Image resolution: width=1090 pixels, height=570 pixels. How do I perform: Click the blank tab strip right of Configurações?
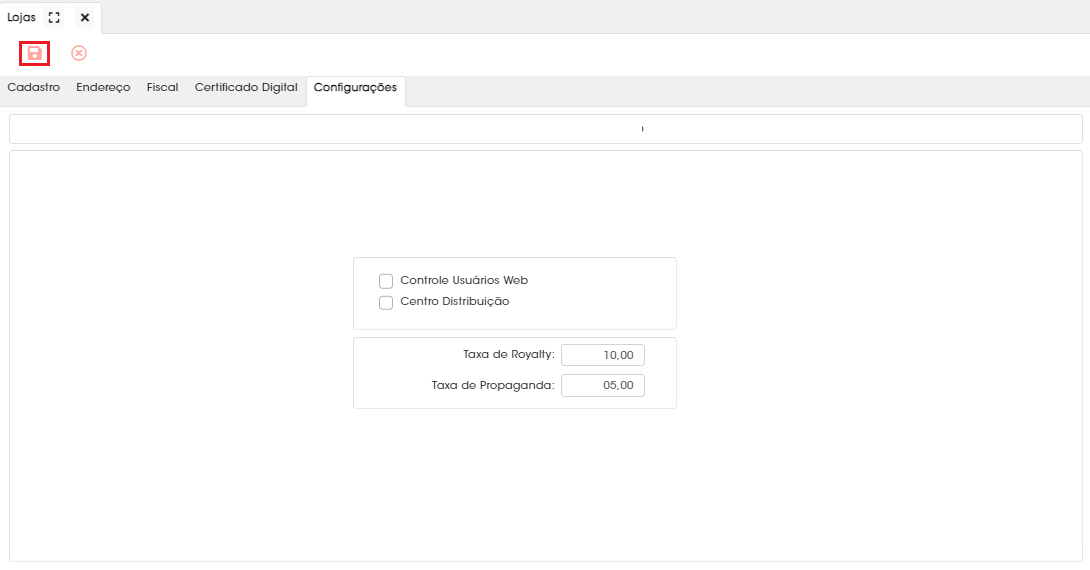[x=747, y=91]
